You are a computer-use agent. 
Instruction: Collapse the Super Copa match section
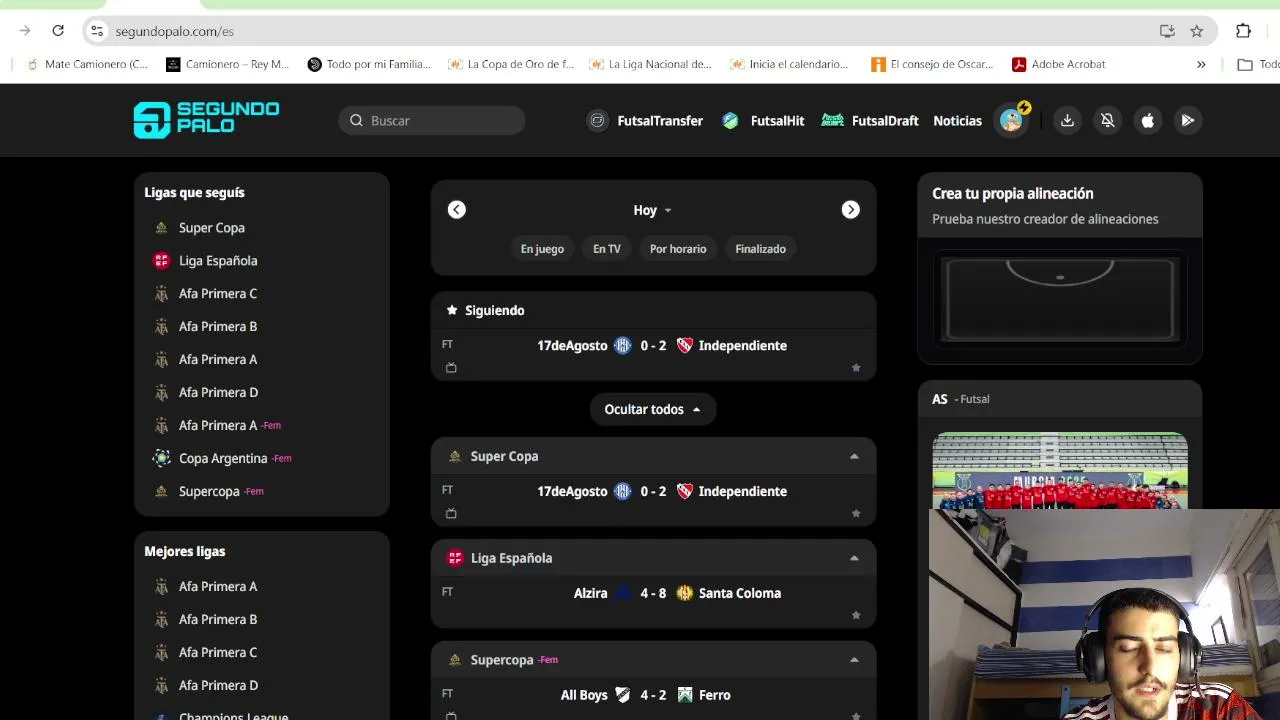click(854, 456)
